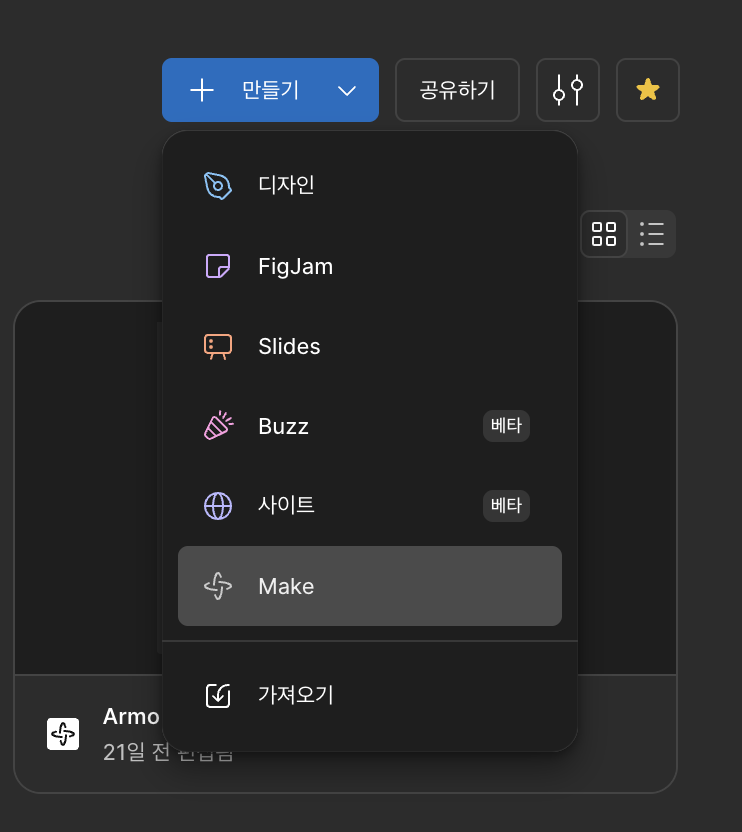Open the filter sliders icon near 공유하기
Image resolution: width=742 pixels, height=832 pixels.
click(x=568, y=90)
